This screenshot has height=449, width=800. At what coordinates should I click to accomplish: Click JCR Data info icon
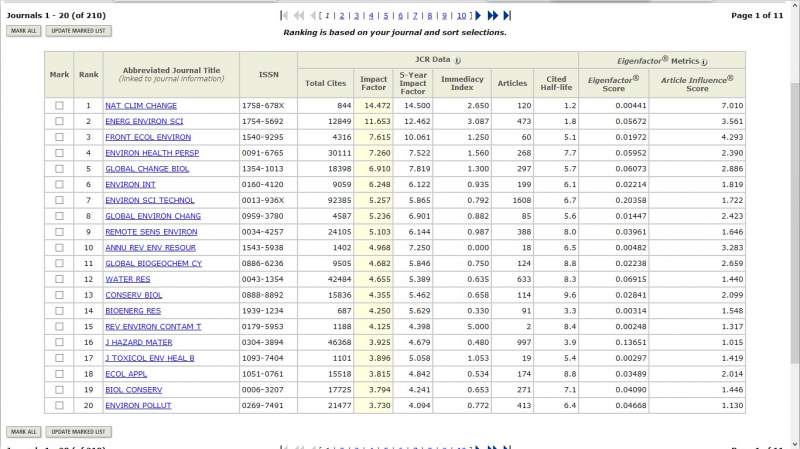coord(458,61)
